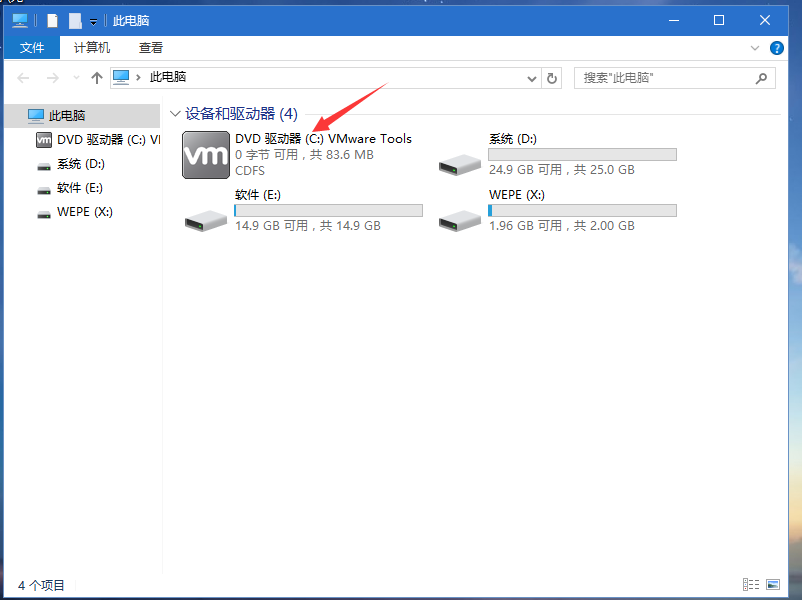Click the quick access new folder icon
This screenshot has height=600, width=802.
click(x=75, y=20)
